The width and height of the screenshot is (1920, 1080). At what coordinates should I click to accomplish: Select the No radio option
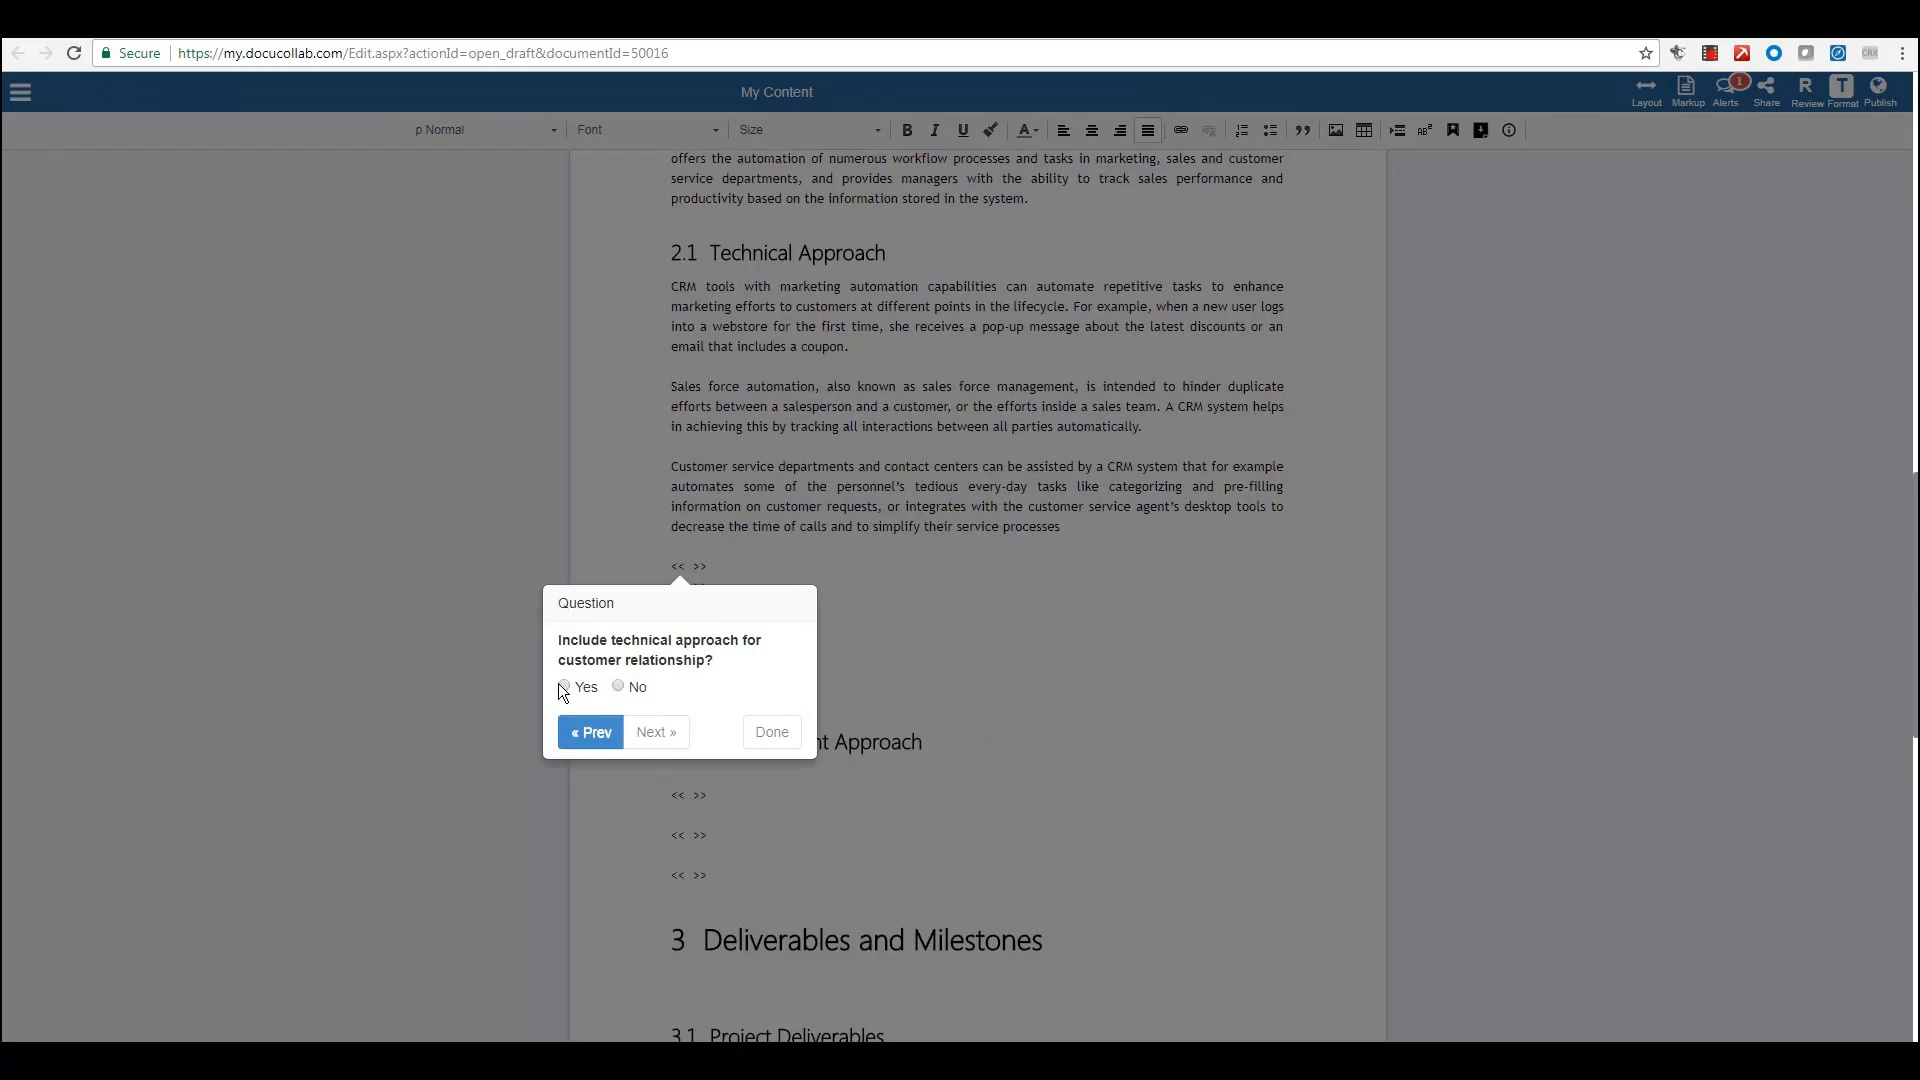pyautogui.click(x=618, y=686)
